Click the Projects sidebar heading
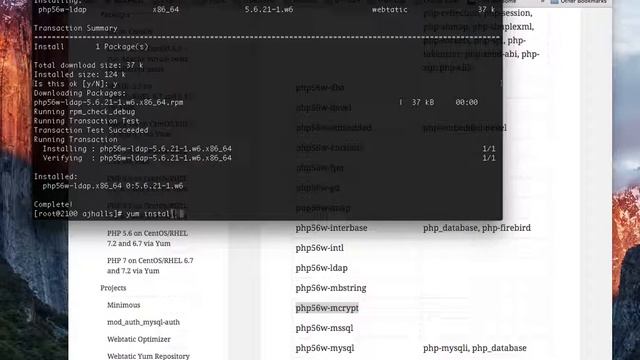Image resolution: width=640 pixels, height=360 pixels. click(113, 288)
